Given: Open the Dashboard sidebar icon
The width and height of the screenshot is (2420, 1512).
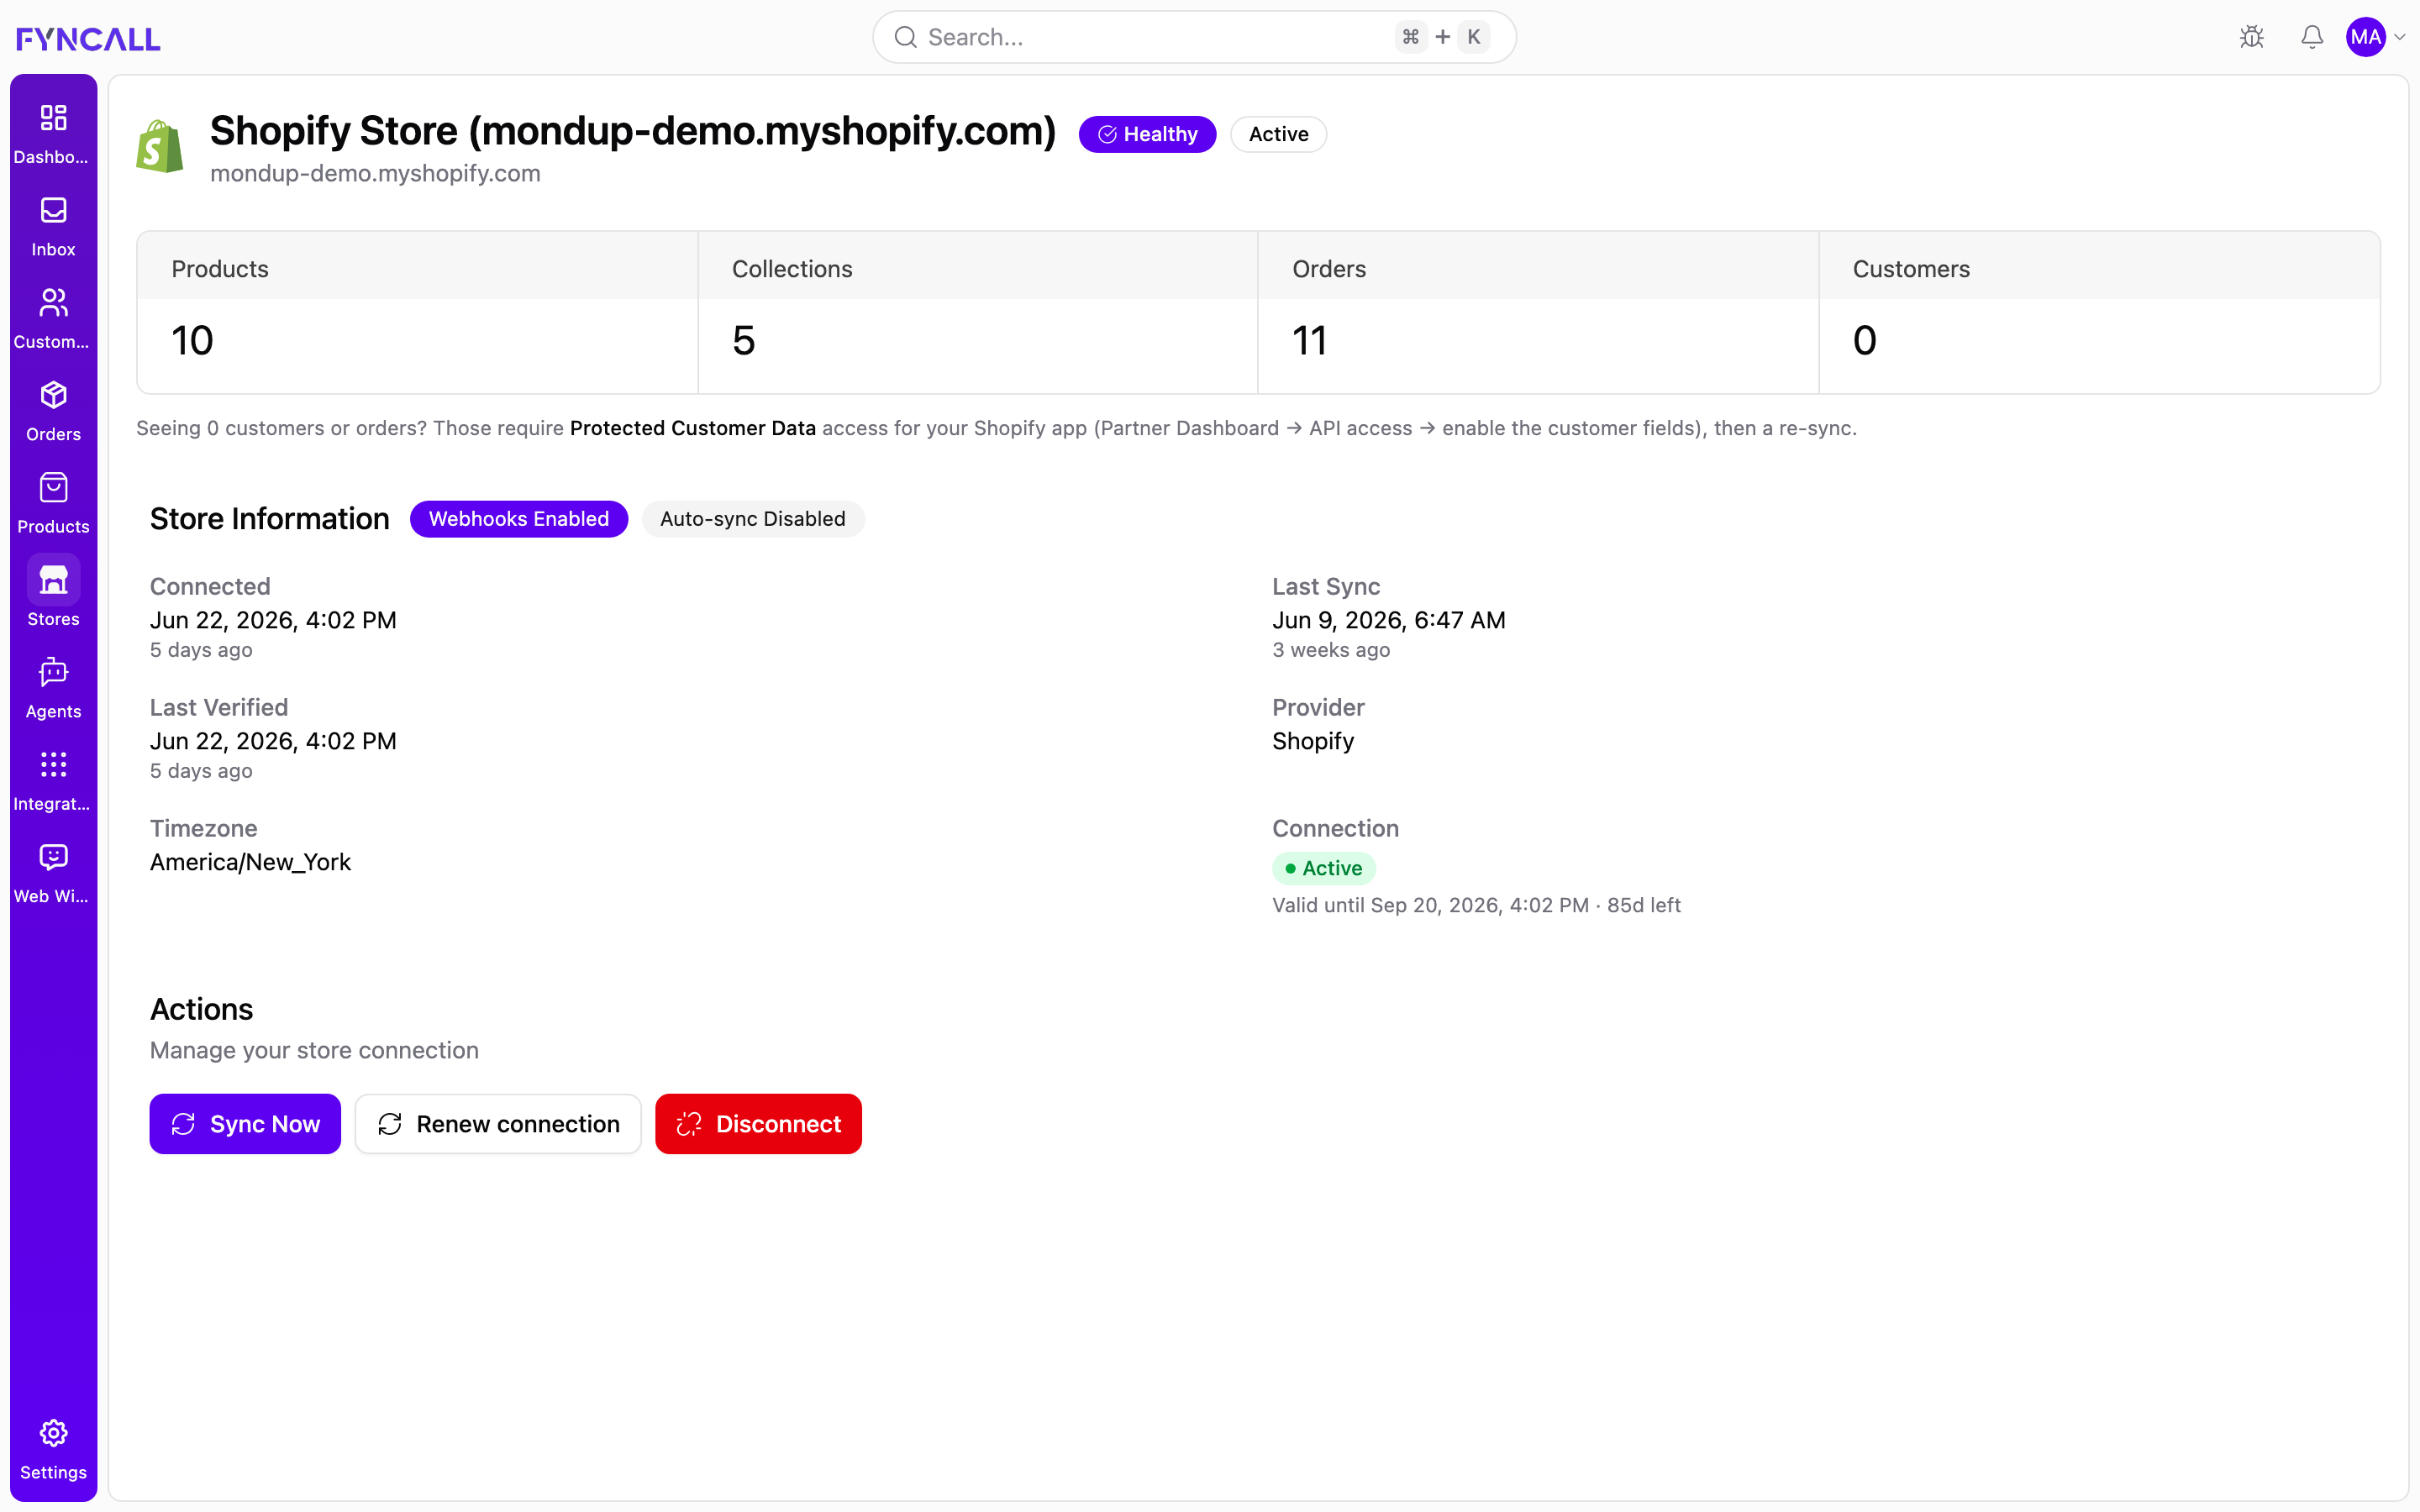Looking at the screenshot, I should [x=53, y=118].
